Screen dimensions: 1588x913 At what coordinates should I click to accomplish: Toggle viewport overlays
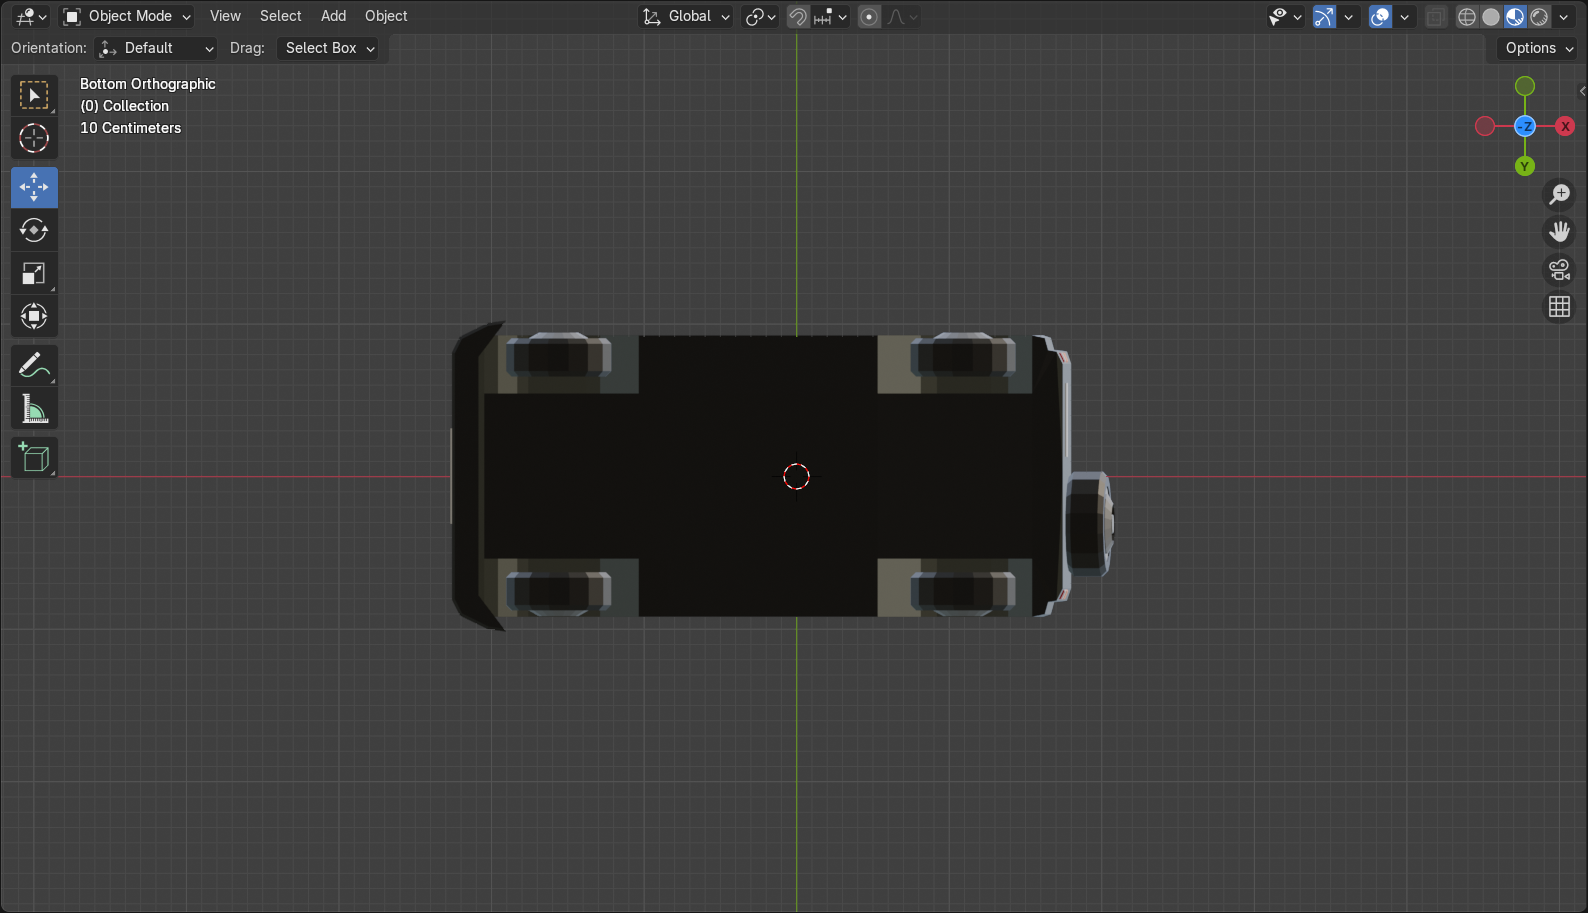(x=1380, y=16)
